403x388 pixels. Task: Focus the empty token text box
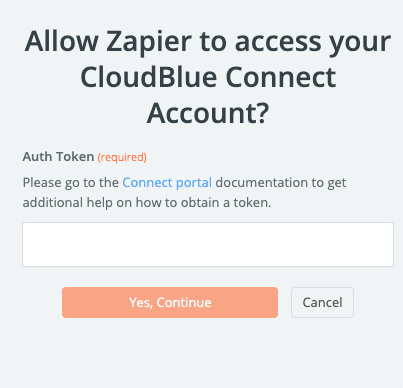click(208, 244)
